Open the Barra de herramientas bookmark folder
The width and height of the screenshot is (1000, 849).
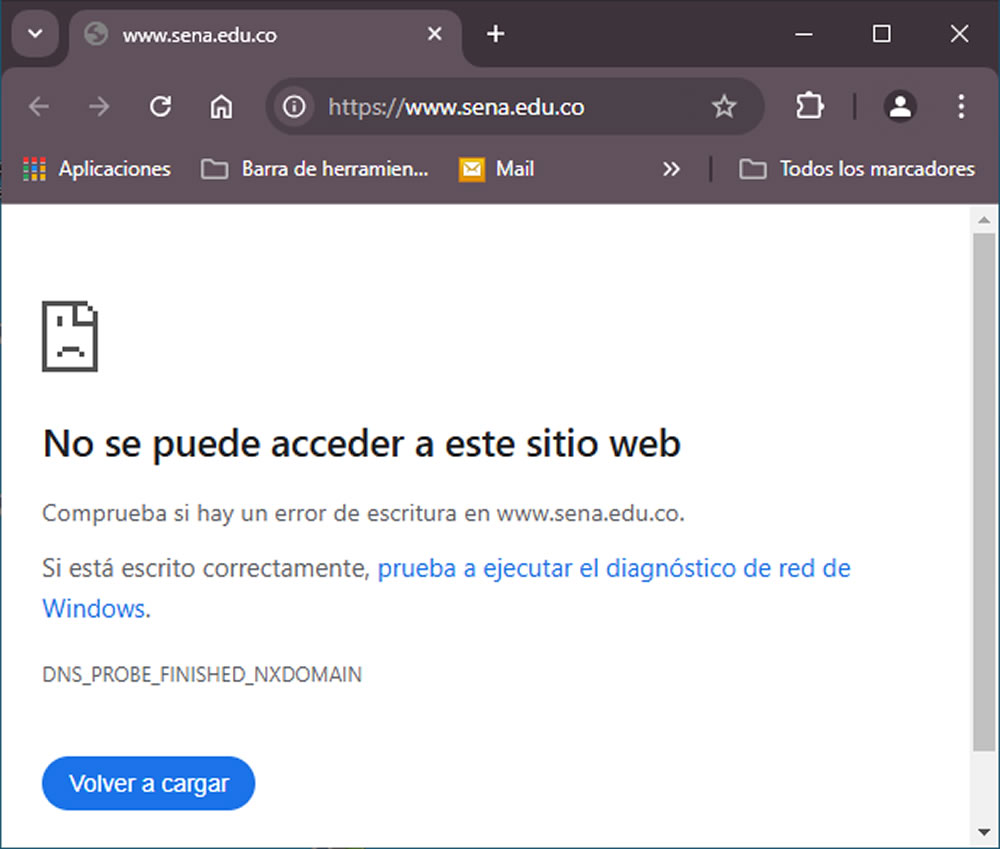coord(314,169)
